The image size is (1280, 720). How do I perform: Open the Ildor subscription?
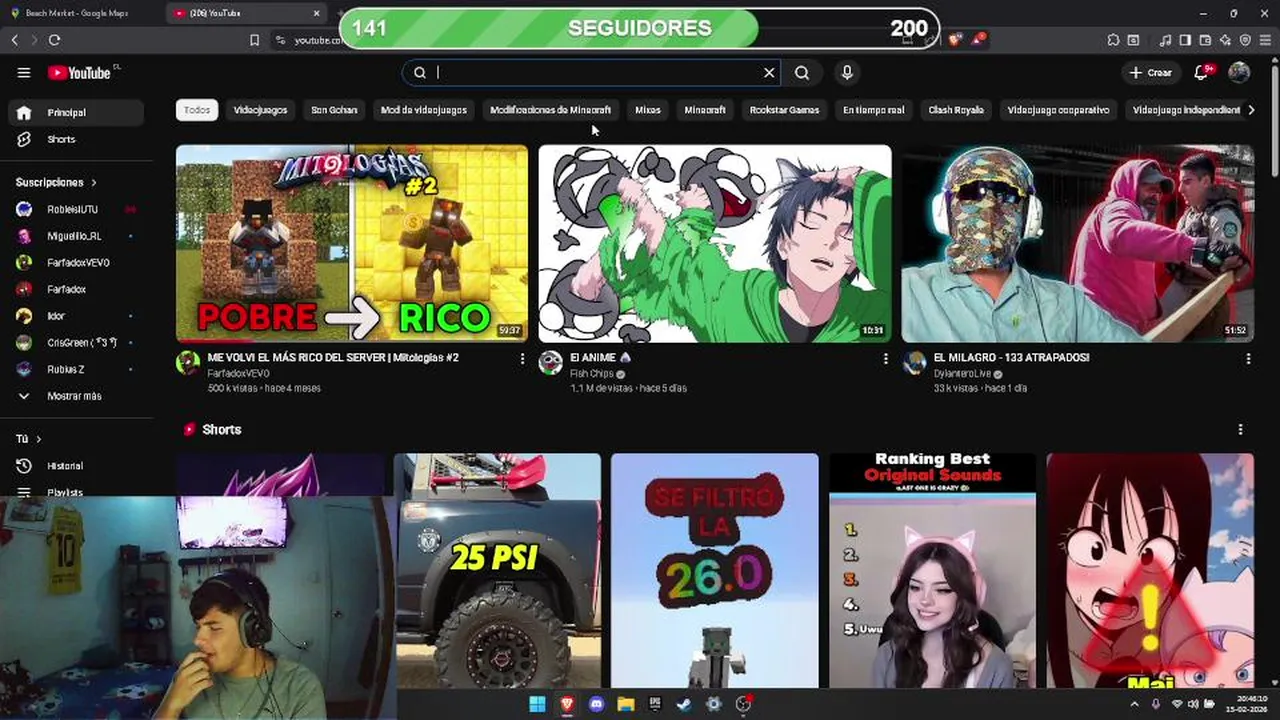[x=75, y=316]
